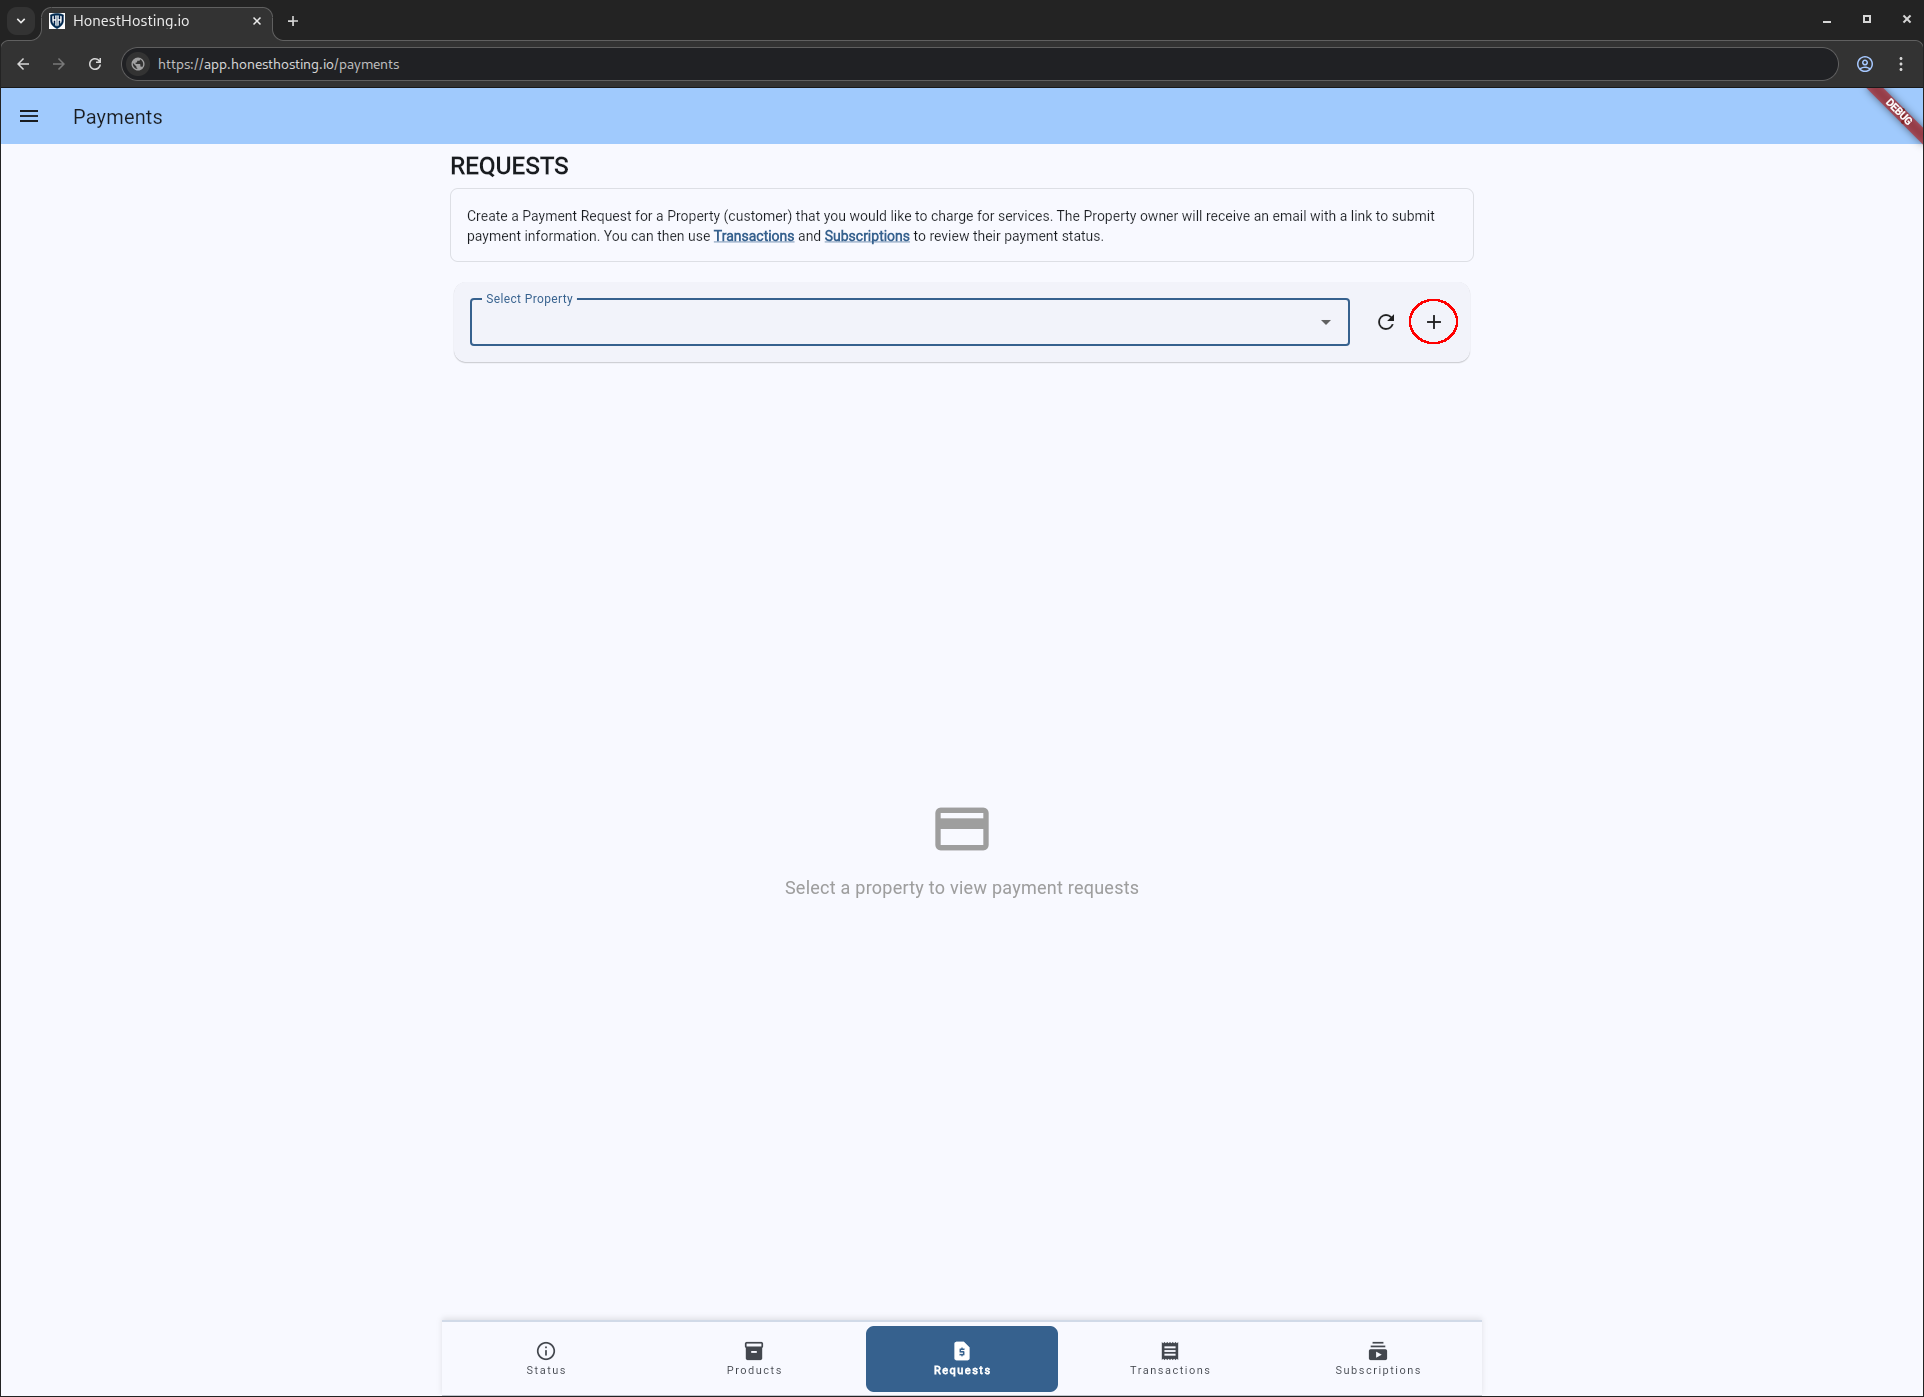Open the tab search dropdown chevron

(21, 20)
